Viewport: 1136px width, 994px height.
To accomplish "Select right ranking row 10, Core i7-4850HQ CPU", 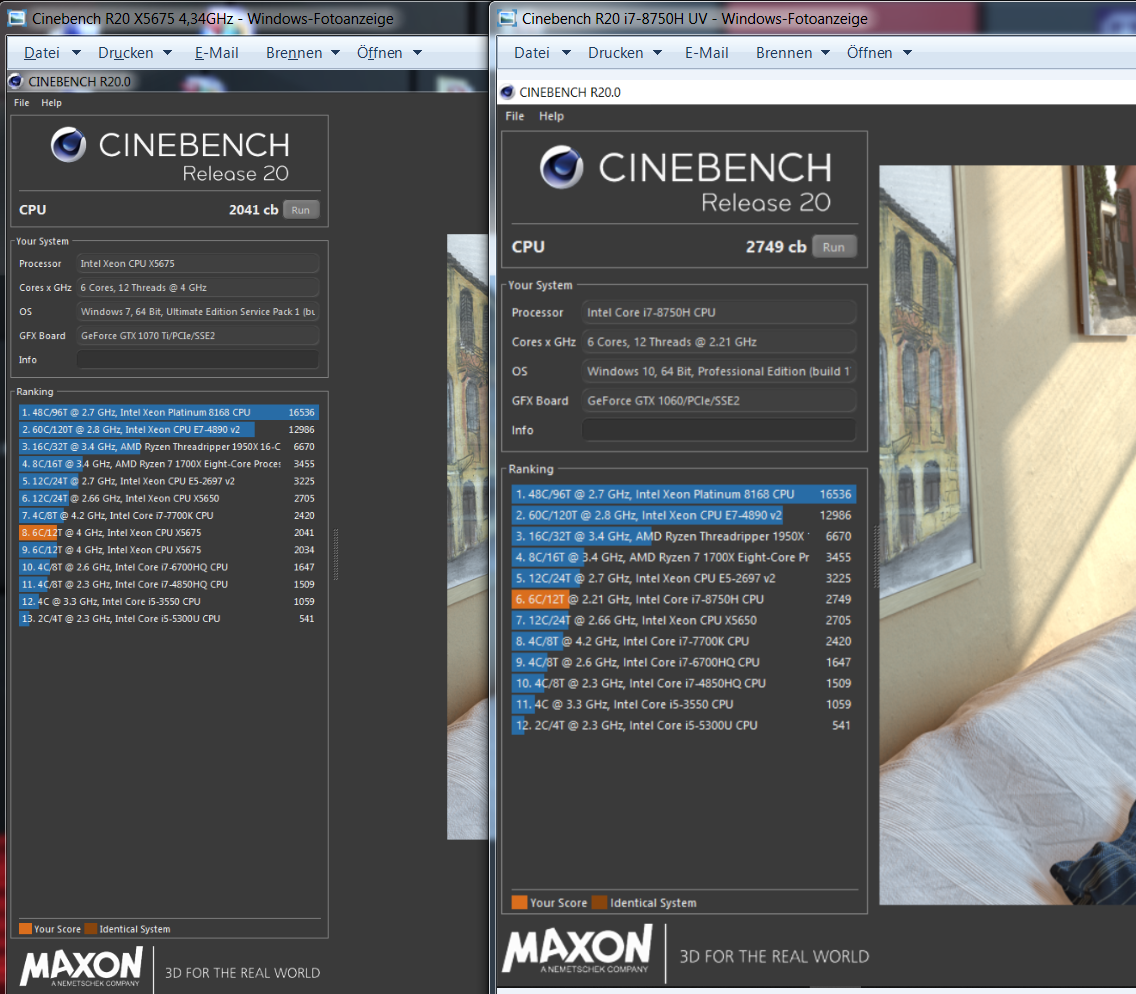I will (684, 683).
